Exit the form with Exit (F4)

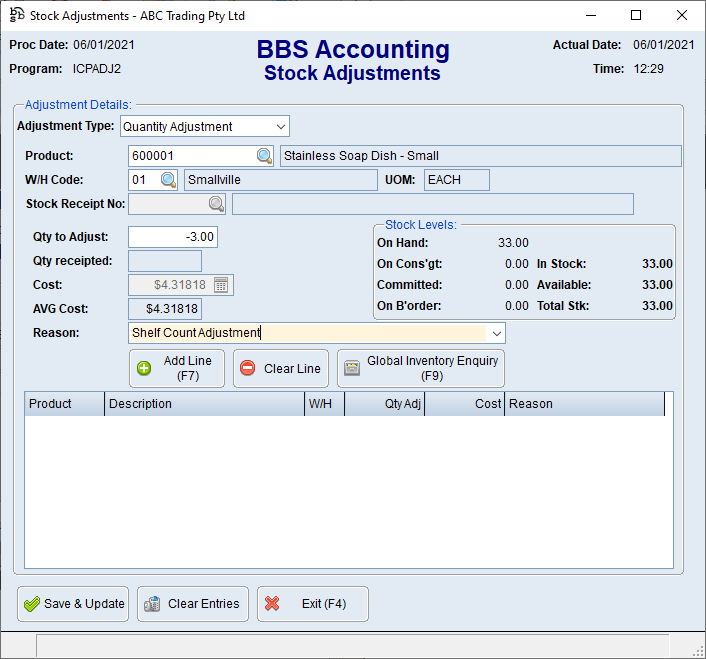[x=312, y=604]
